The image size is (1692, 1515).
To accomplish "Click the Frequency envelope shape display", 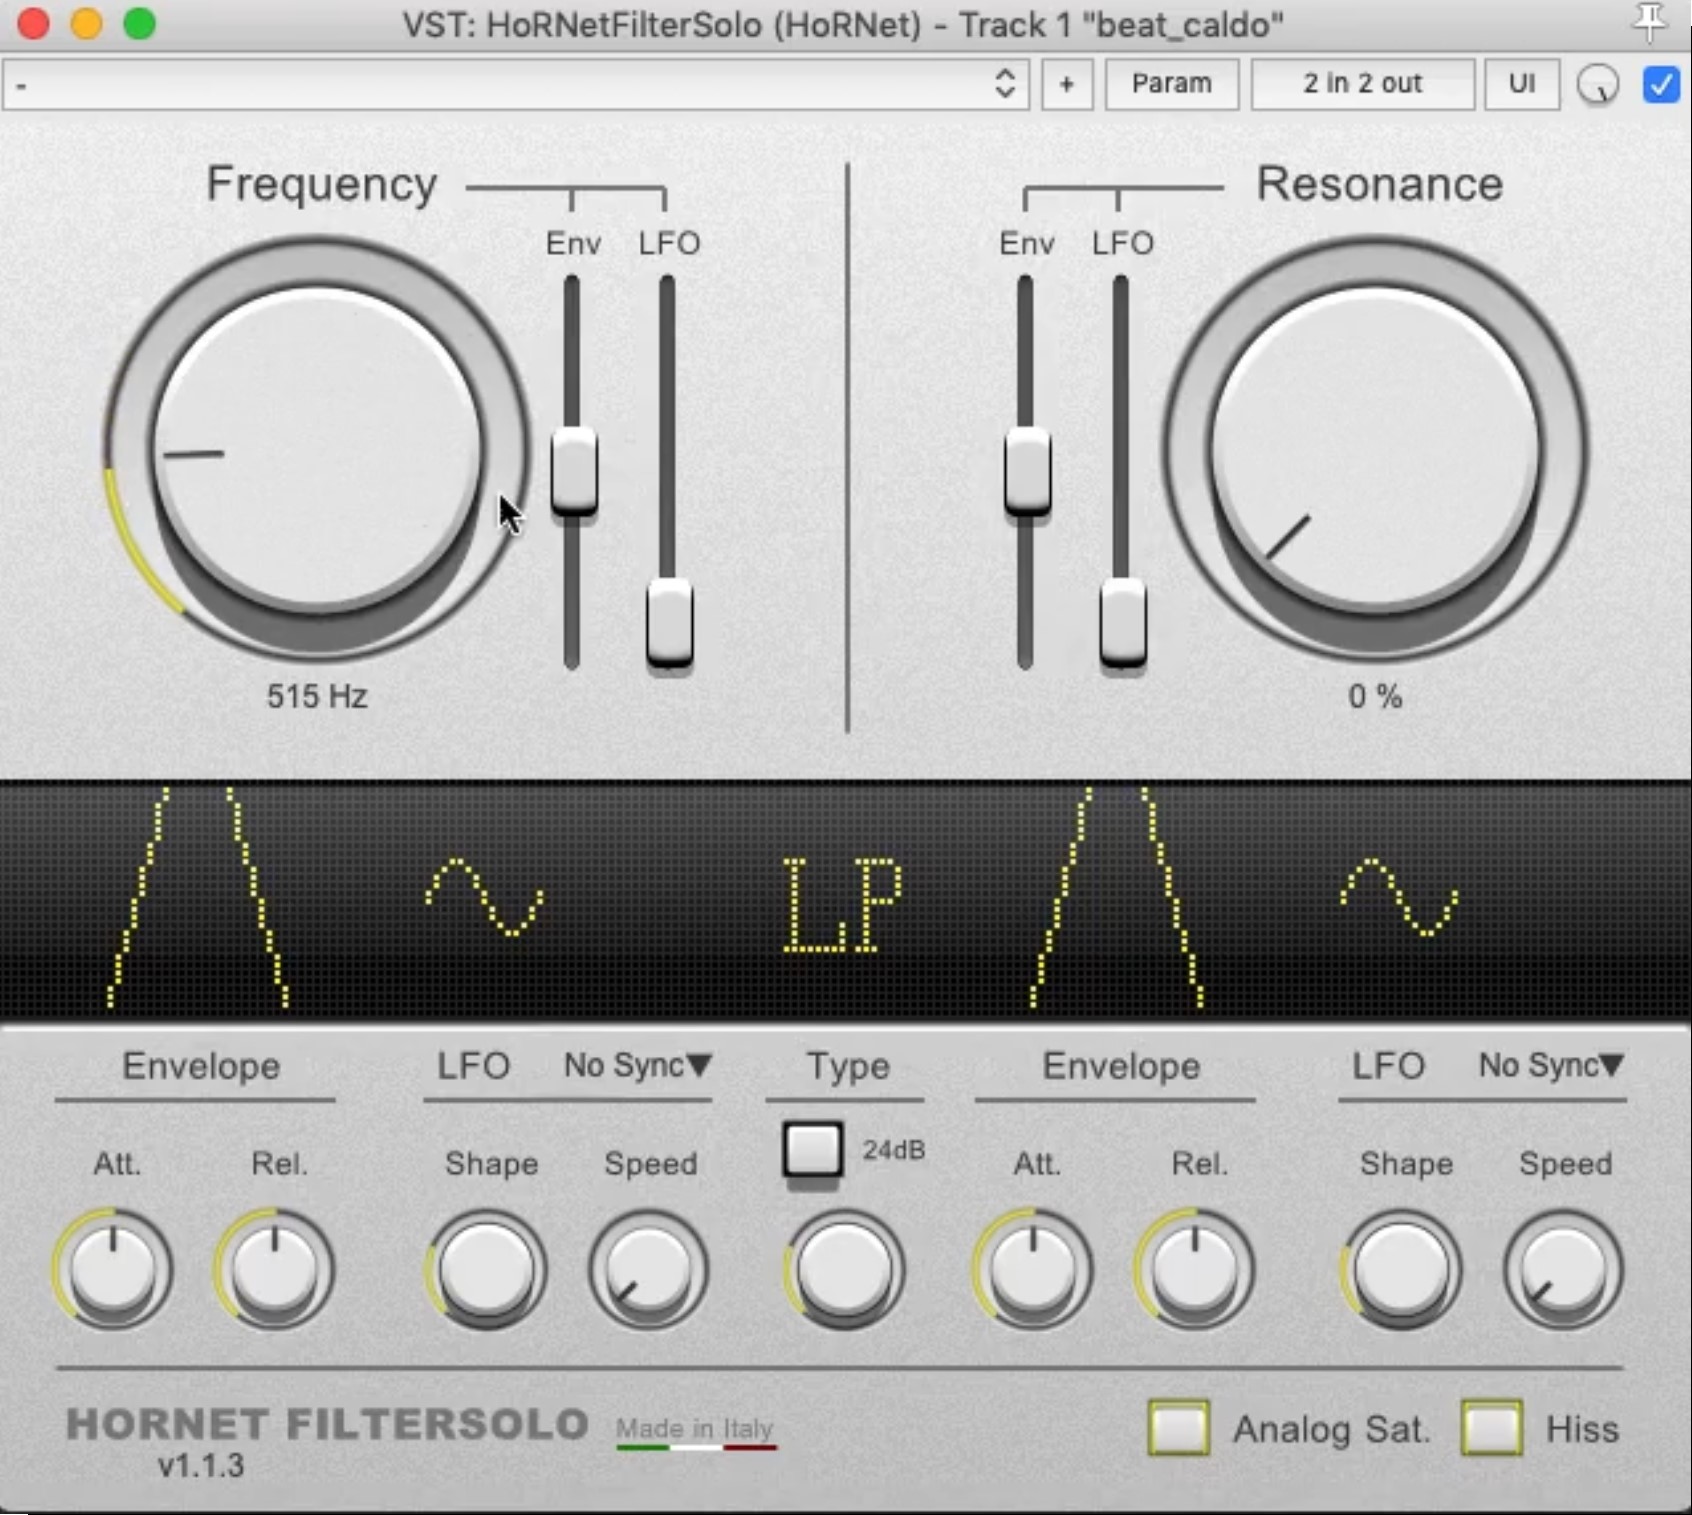I will click(x=198, y=897).
